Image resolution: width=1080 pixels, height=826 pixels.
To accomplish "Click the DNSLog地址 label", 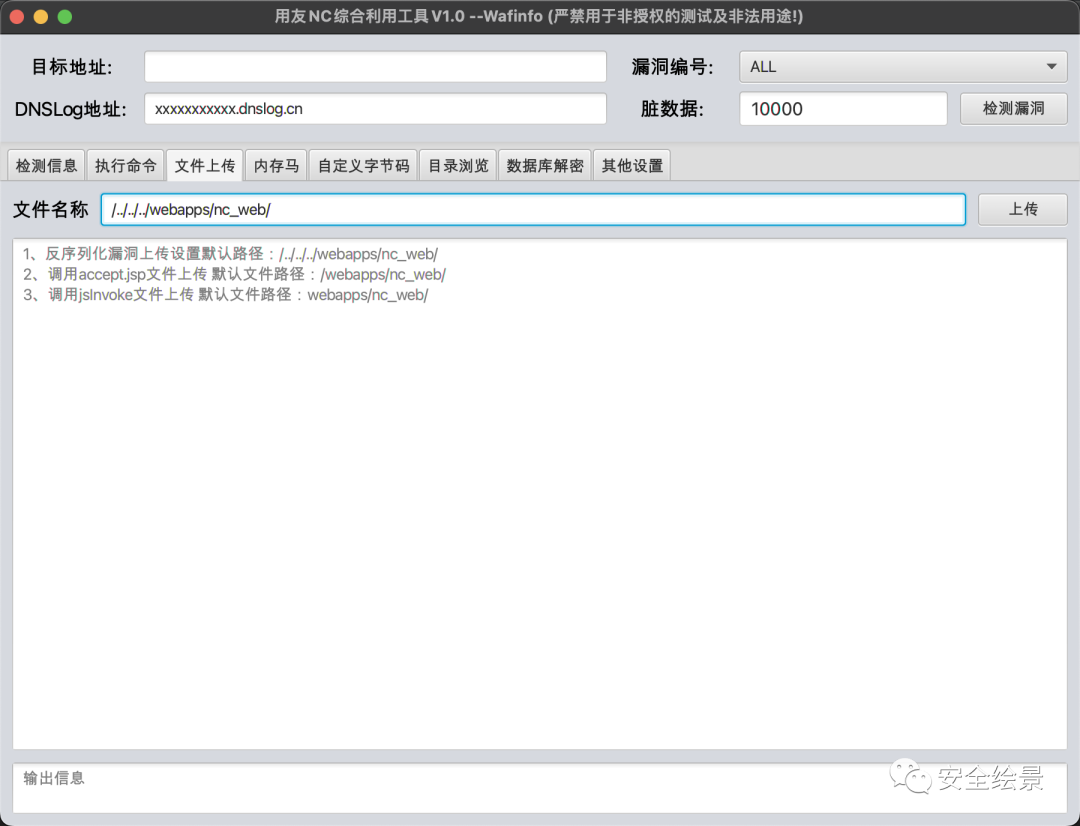I will click(70, 109).
